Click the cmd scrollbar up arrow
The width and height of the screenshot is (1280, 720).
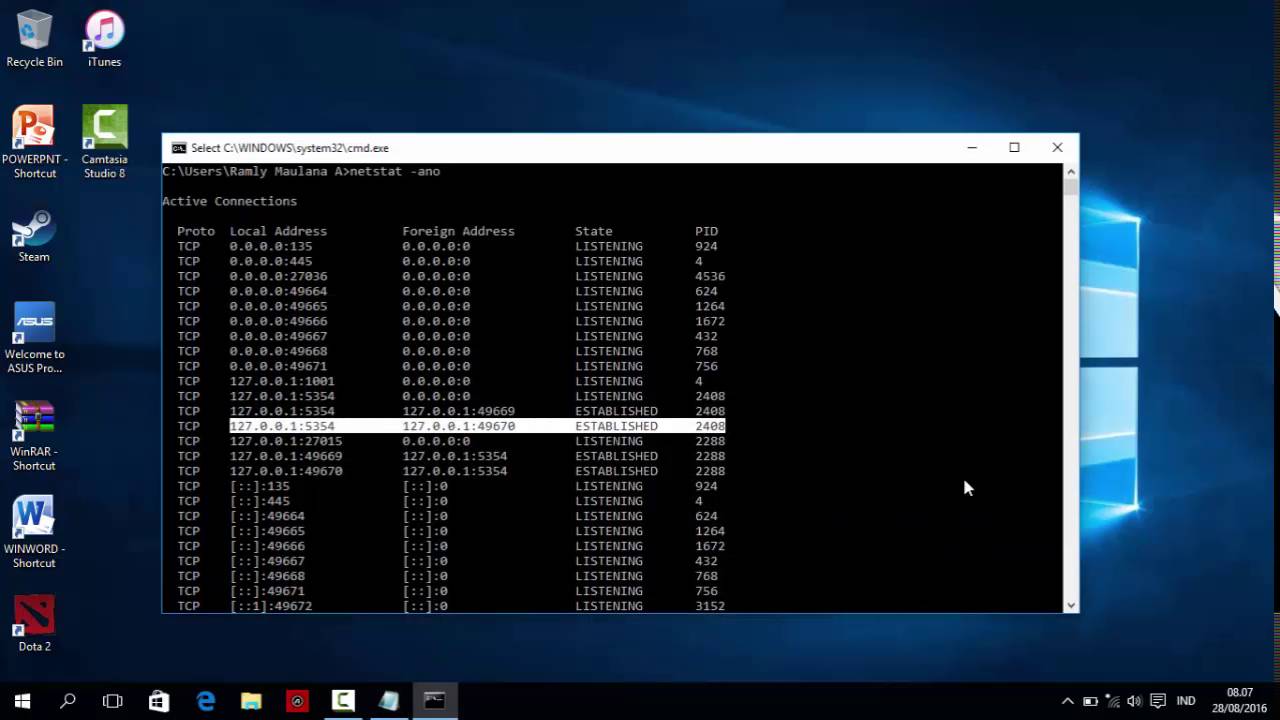click(1071, 171)
